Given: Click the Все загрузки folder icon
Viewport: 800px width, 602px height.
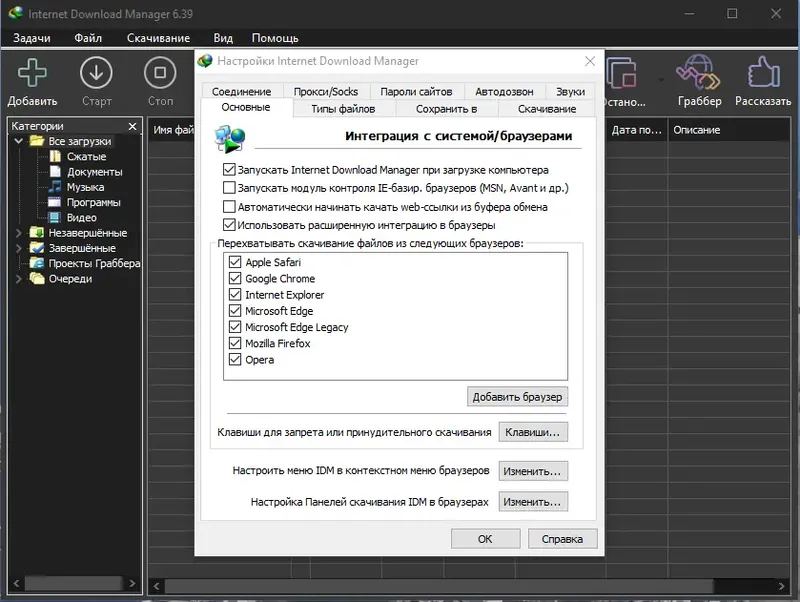Looking at the screenshot, I should pyautogui.click(x=37, y=141).
